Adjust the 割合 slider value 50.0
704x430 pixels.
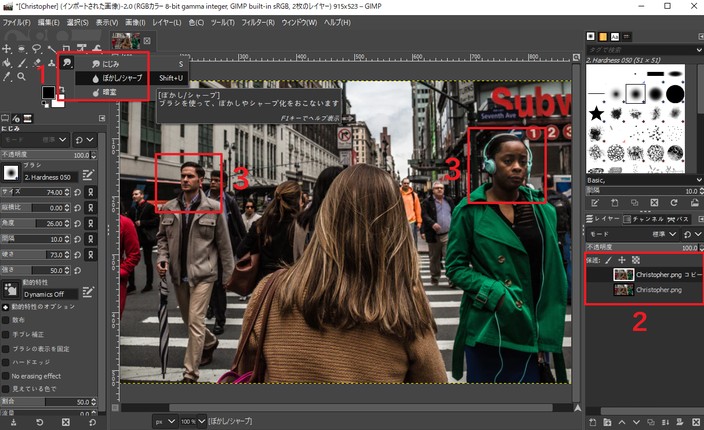[48, 402]
